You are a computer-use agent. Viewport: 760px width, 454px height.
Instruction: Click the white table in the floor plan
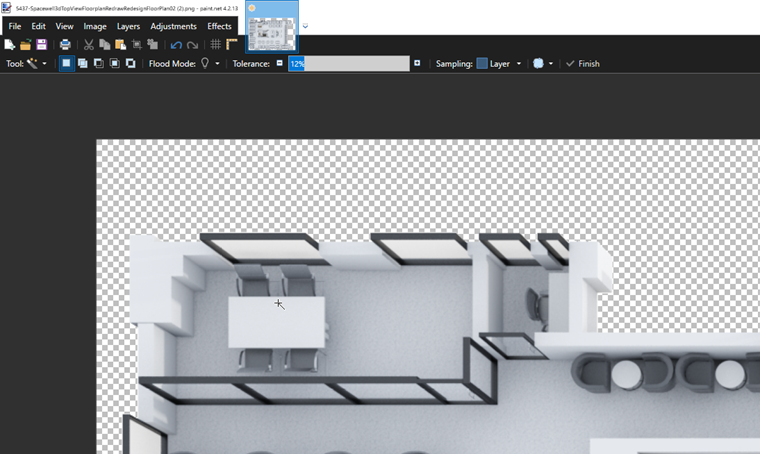276,322
